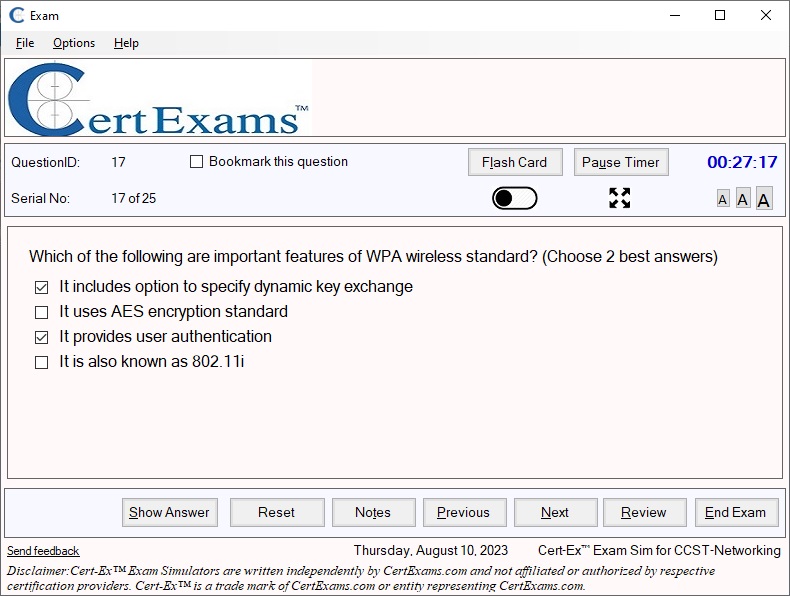
Task: Select the largest font size A icon
Action: click(x=764, y=199)
